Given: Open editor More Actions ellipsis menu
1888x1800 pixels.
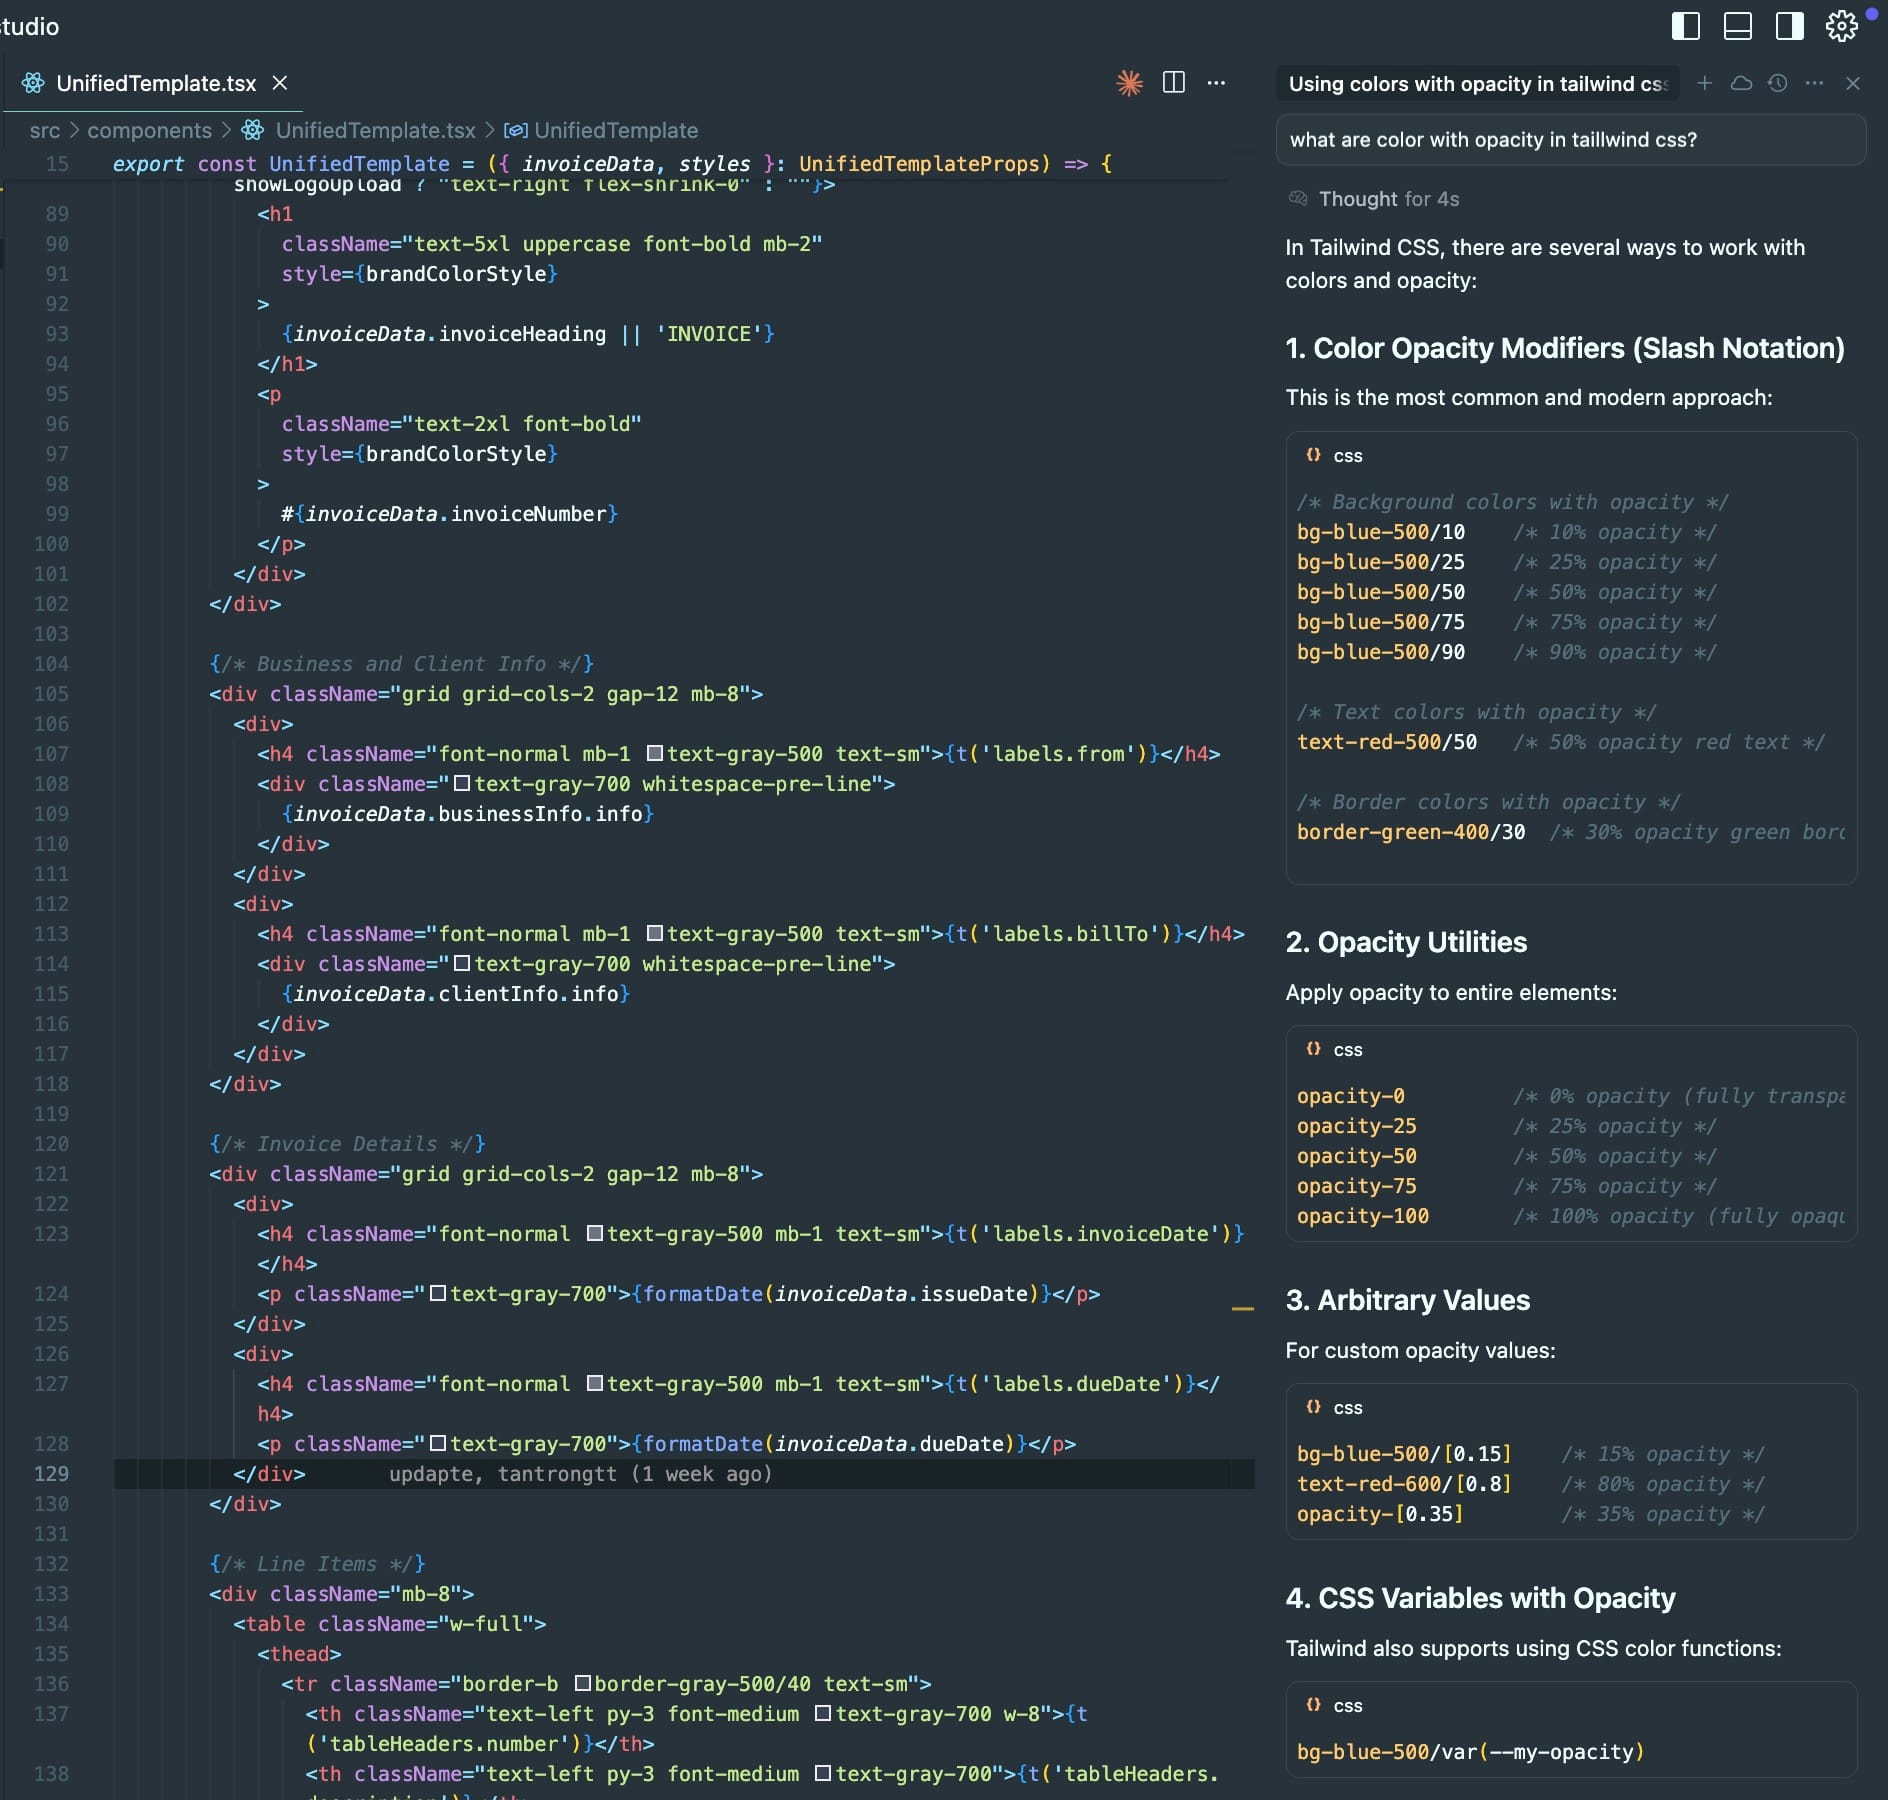Looking at the screenshot, I should (x=1216, y=83).
